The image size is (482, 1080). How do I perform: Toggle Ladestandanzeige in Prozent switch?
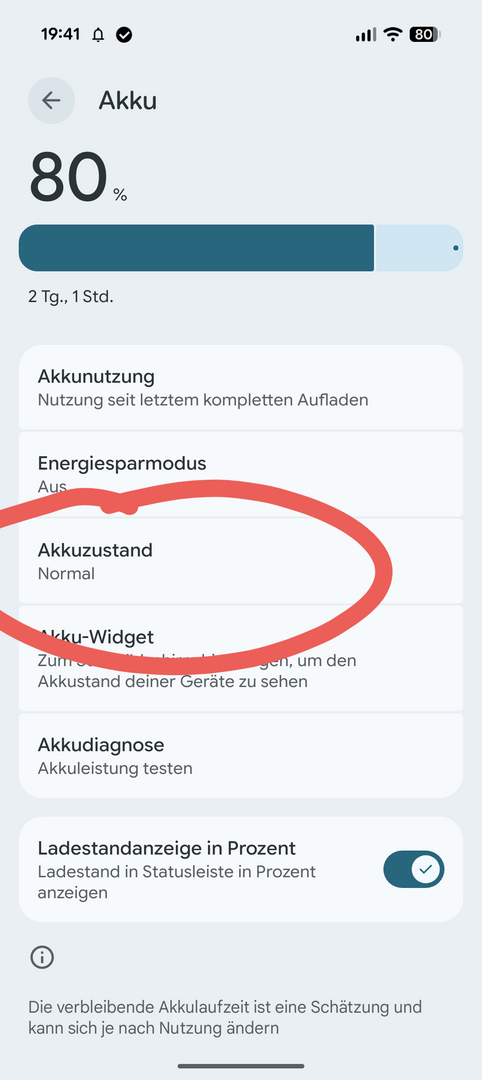[414, 869]
